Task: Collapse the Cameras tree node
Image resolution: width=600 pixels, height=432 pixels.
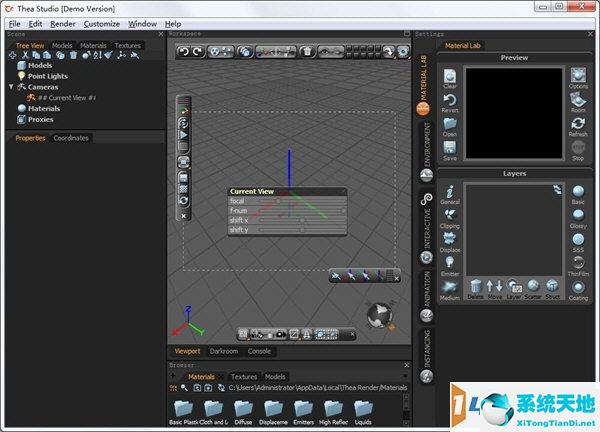Action: coord(11,87)
